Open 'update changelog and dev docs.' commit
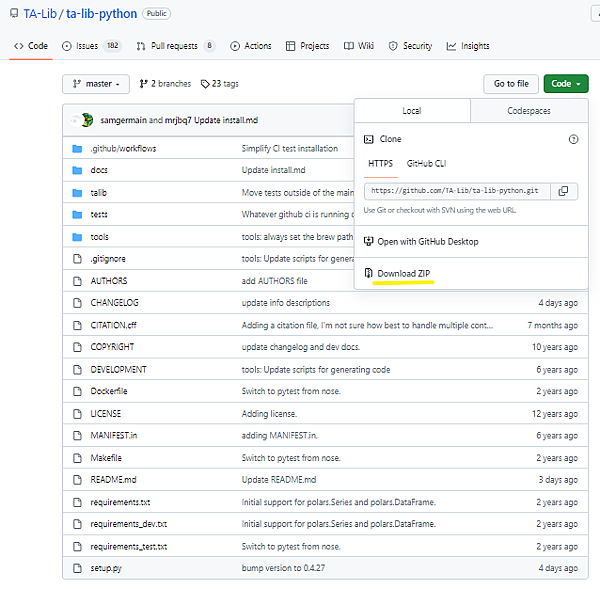Screen dimensions: 600x589 coord(301,347)
